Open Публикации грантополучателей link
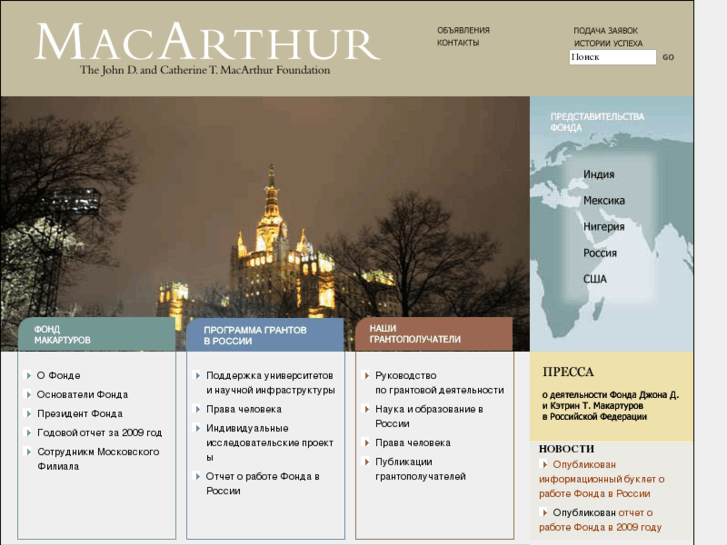Screen dimensions: 727x545 (x=420, y=469)
